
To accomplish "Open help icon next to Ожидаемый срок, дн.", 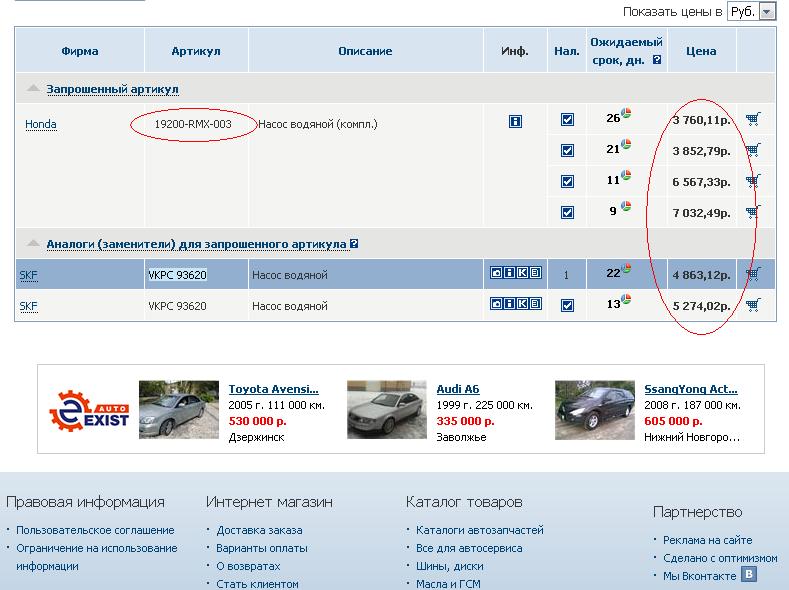I will pos(657,60).
